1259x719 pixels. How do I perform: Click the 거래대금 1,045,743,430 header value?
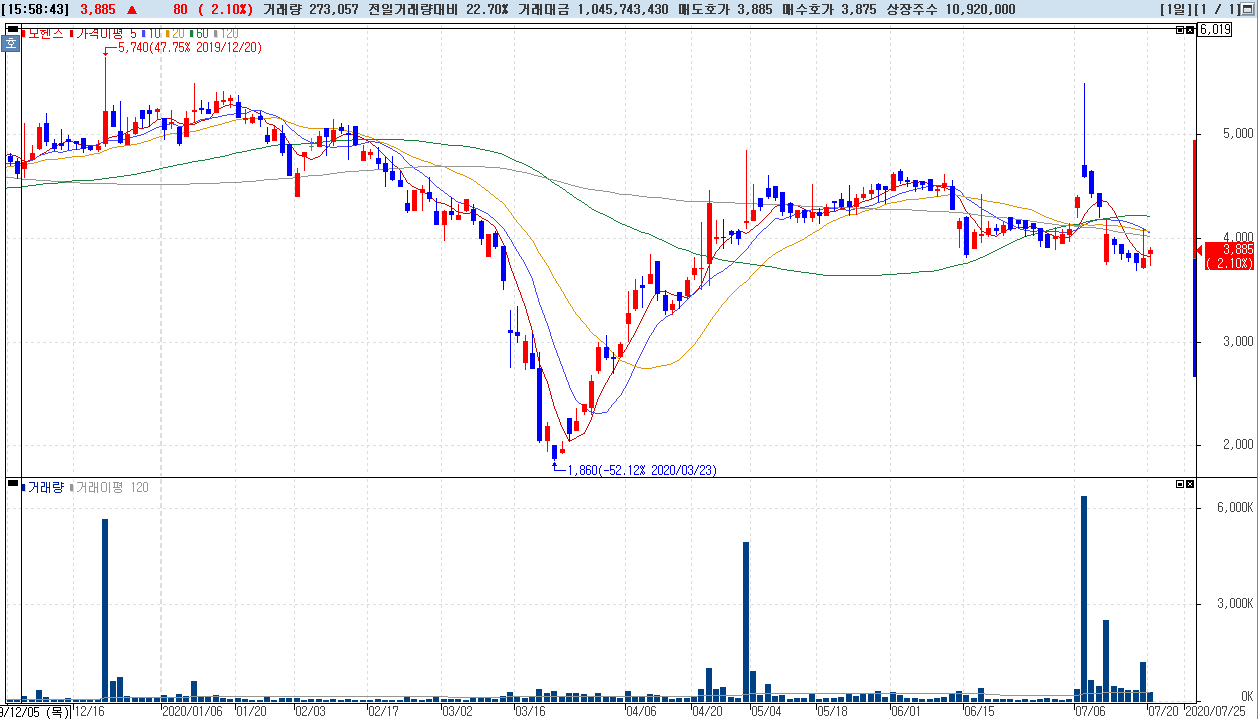(593, 9)
